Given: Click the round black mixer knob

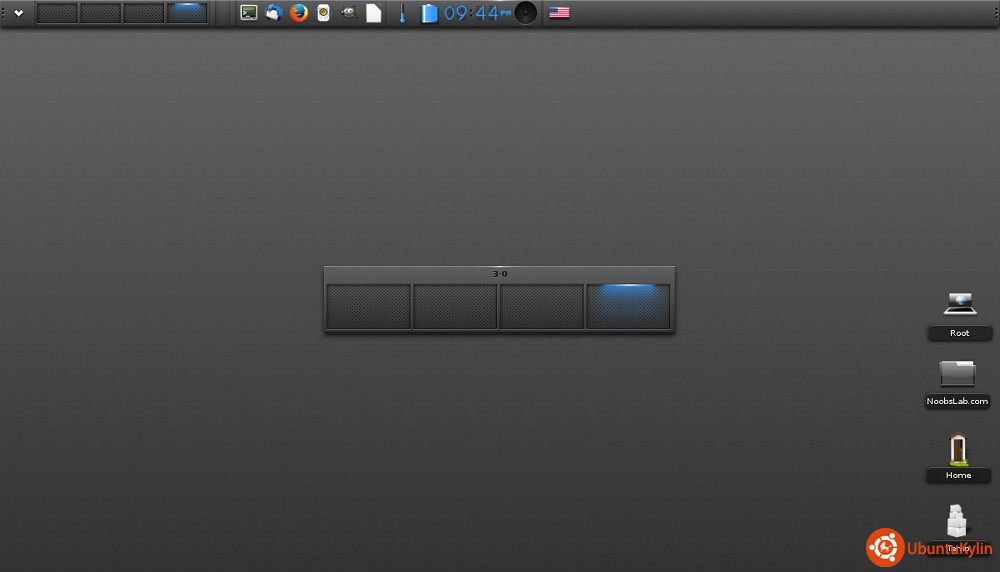Looking at the screenshot, I should tap(526, 13).
